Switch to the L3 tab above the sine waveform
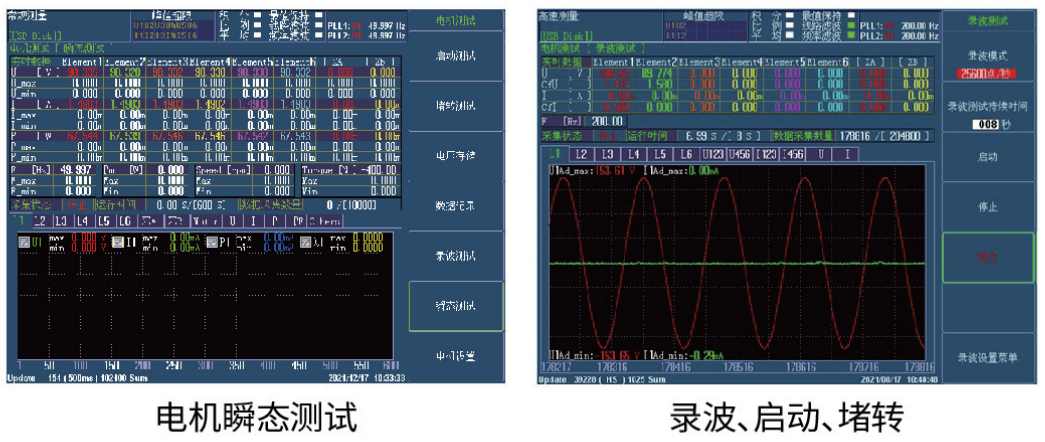 [606, 154]
